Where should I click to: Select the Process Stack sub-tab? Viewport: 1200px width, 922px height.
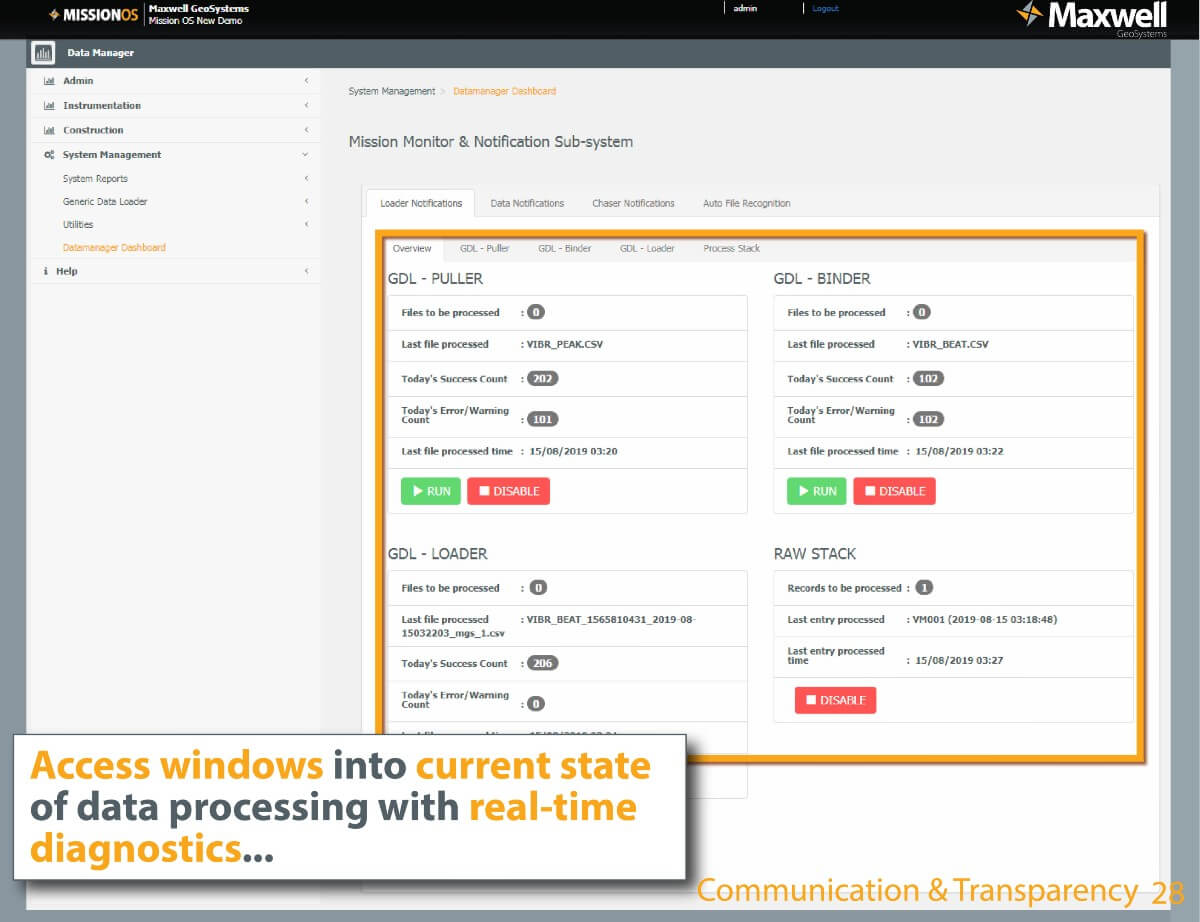(x=732, y=248)
